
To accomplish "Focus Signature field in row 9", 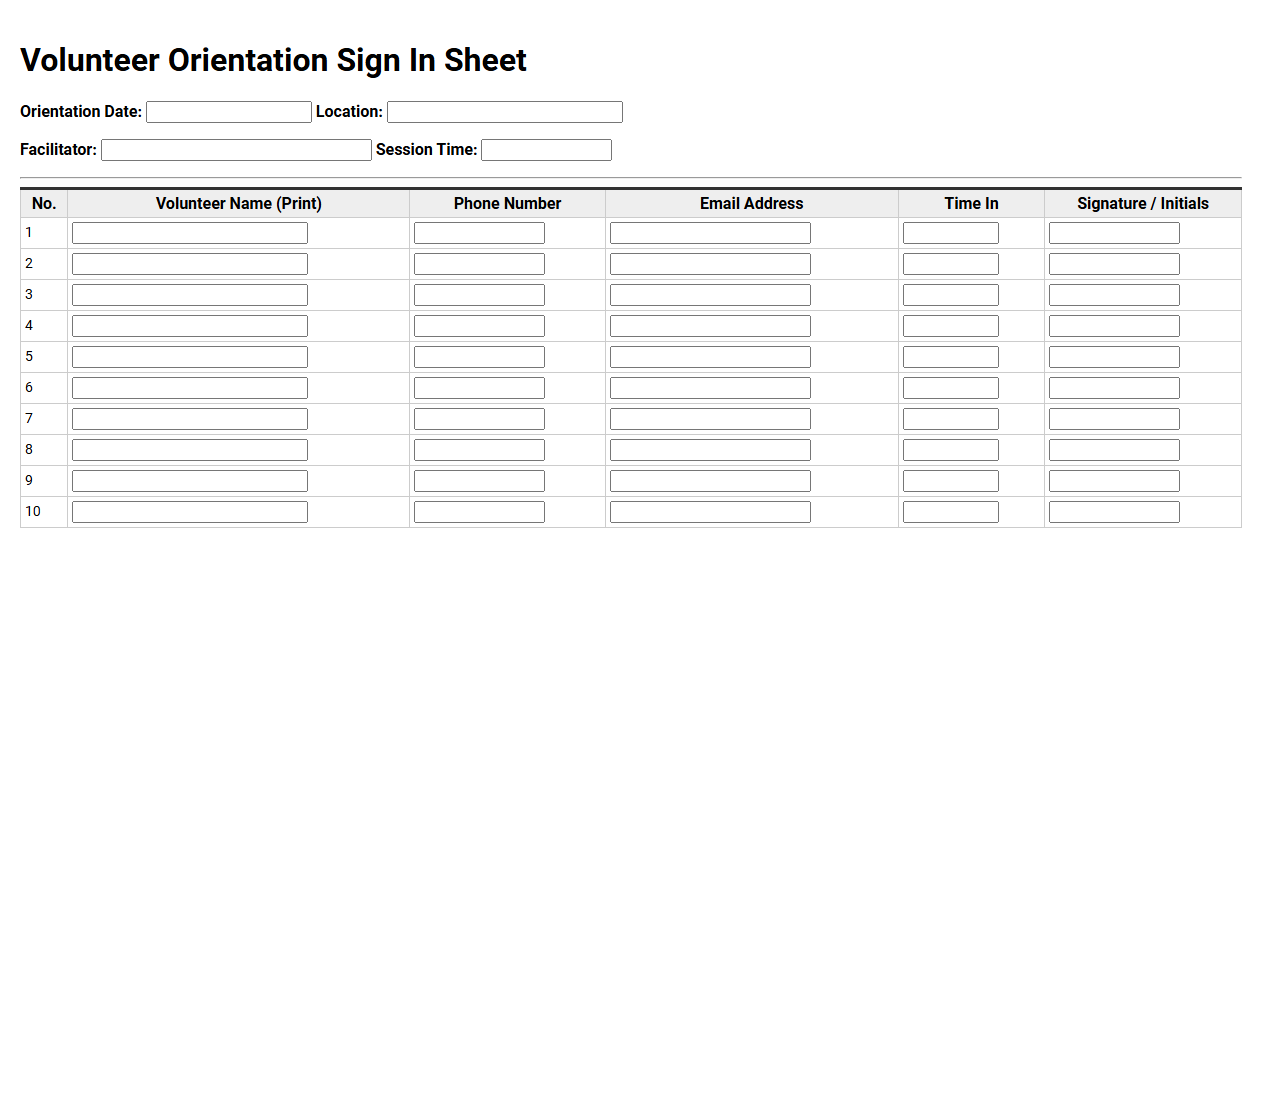I will point(1114,481).
